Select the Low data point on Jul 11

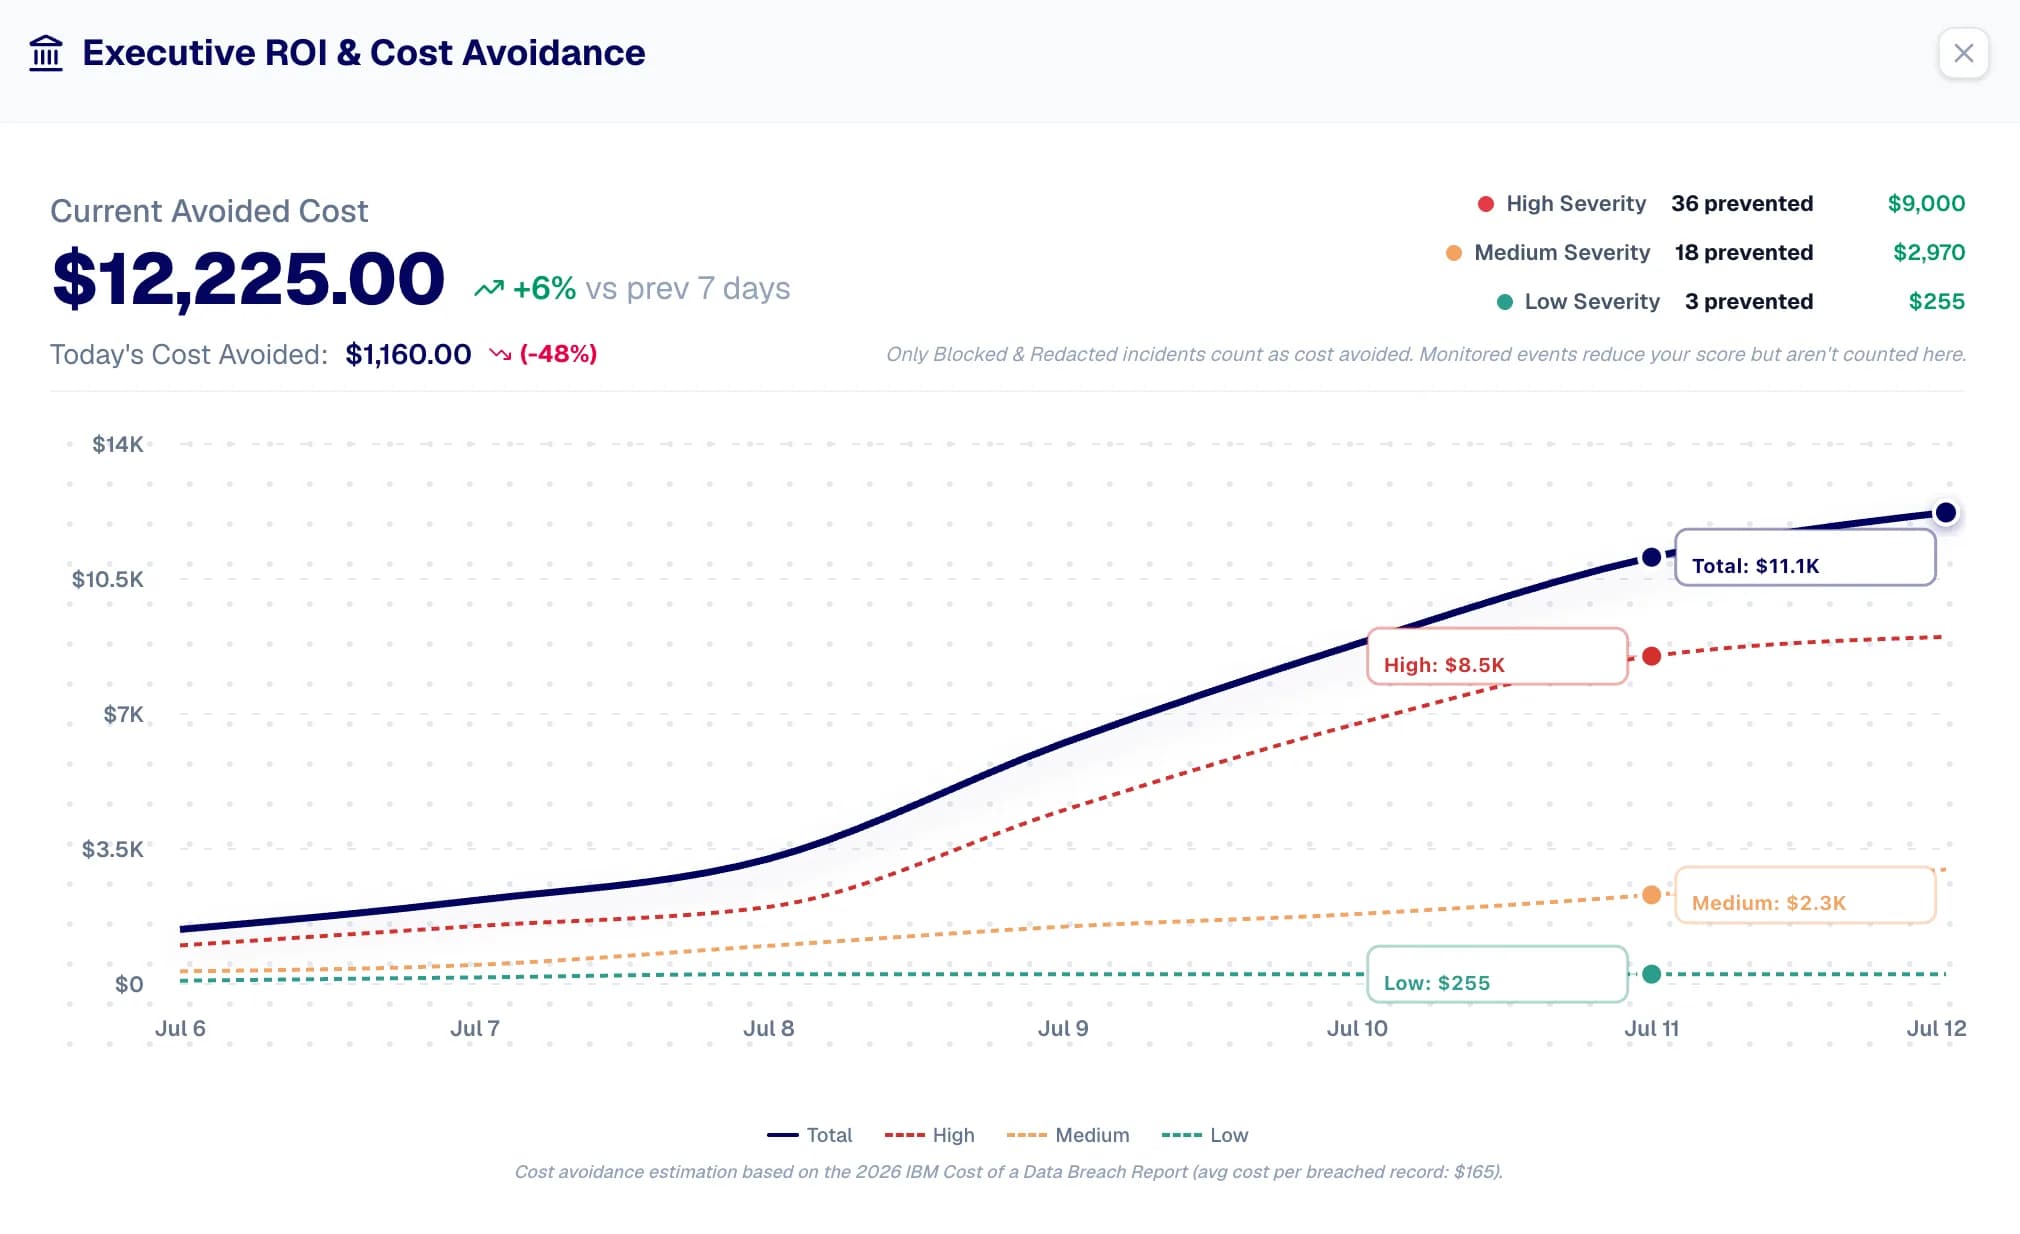pos(1652,974)
